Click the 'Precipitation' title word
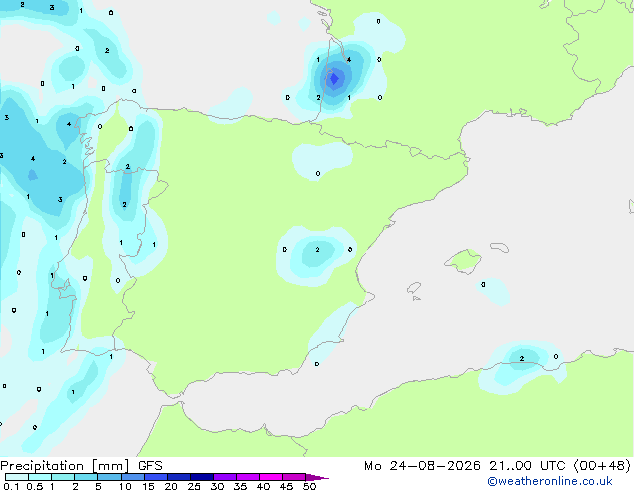Screen dimensions: 634x490 [42, 466]
